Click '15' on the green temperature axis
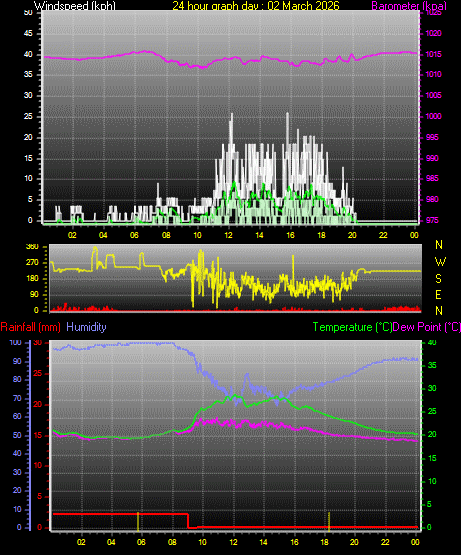The image size is (461, 555). (x=432, y=458)
